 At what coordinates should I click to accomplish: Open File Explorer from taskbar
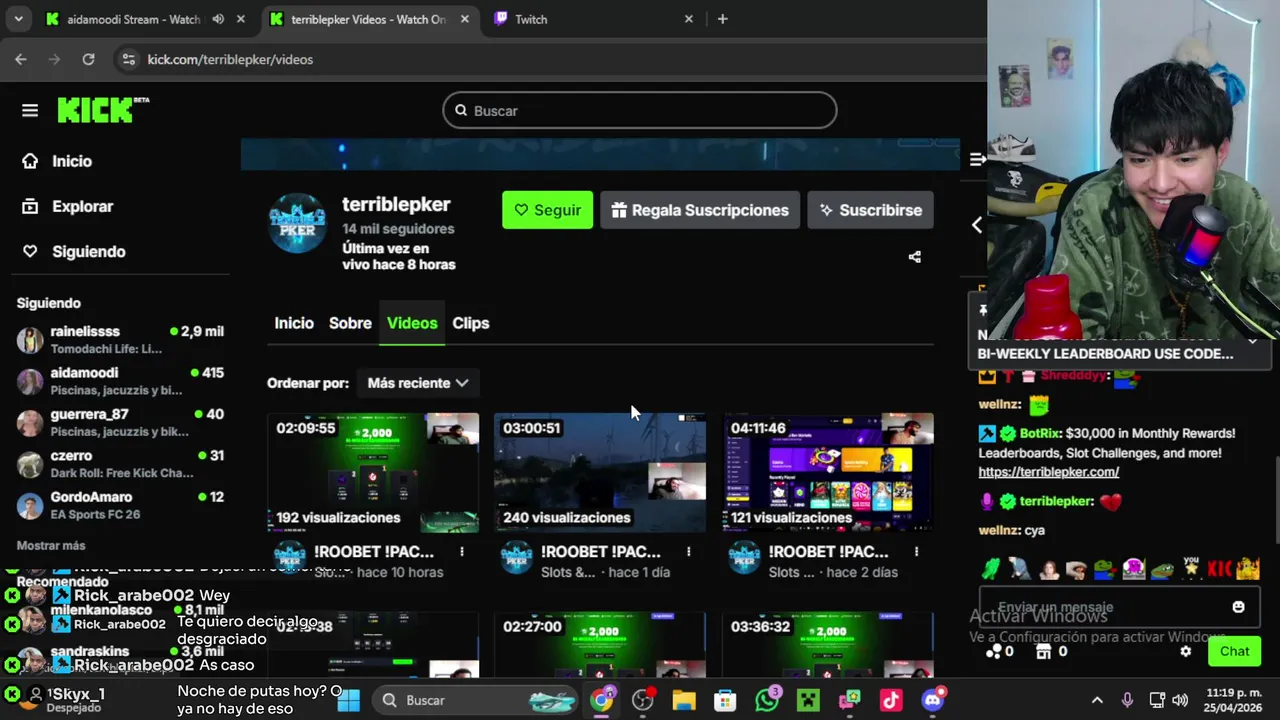[x=684, y=700]
